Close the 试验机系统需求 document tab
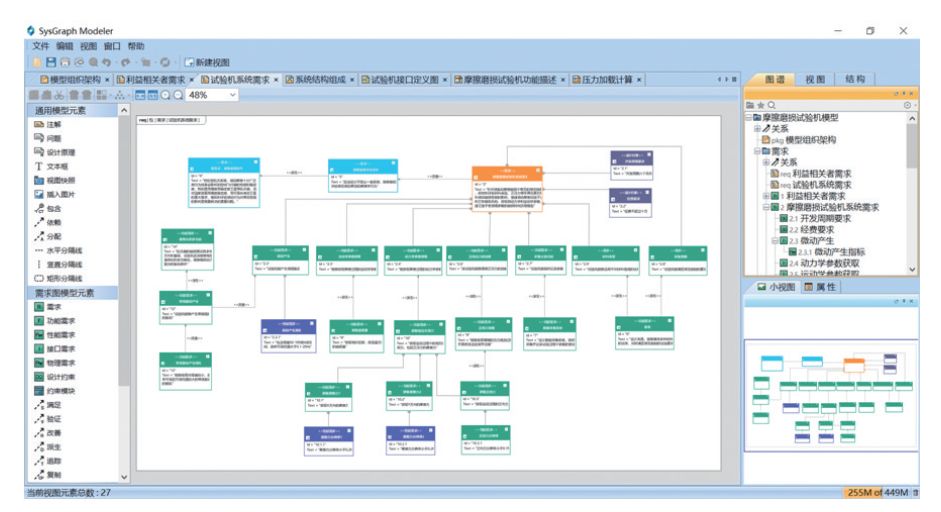This screenshot has width=941, height=512. (277, 80)
